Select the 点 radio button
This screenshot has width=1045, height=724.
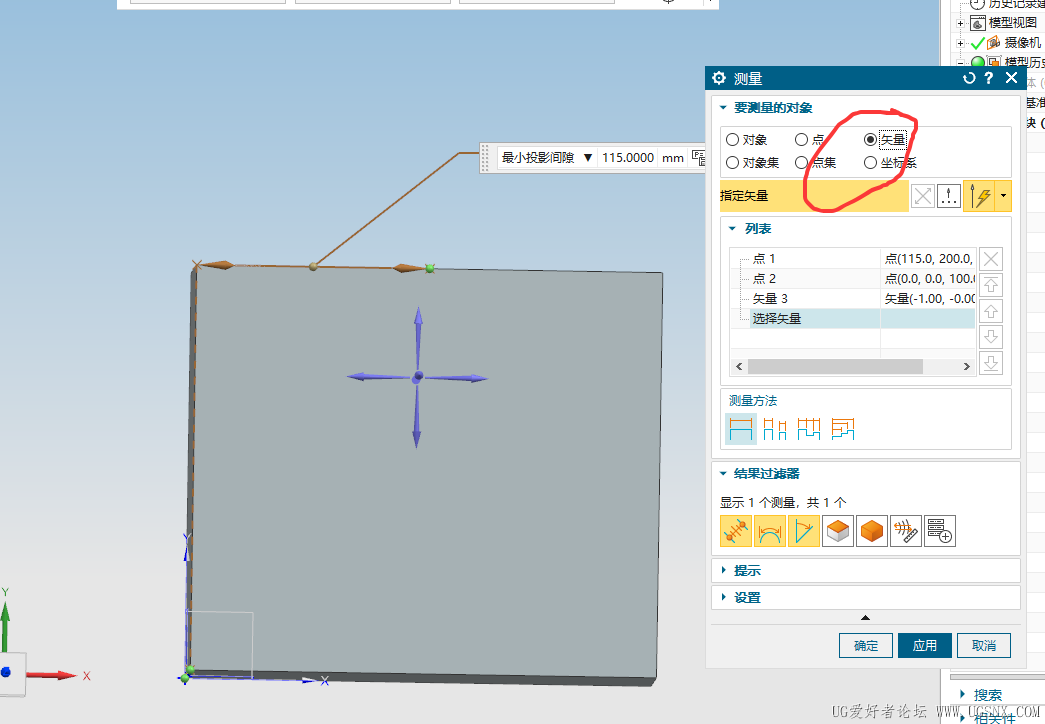pos(801,139)
